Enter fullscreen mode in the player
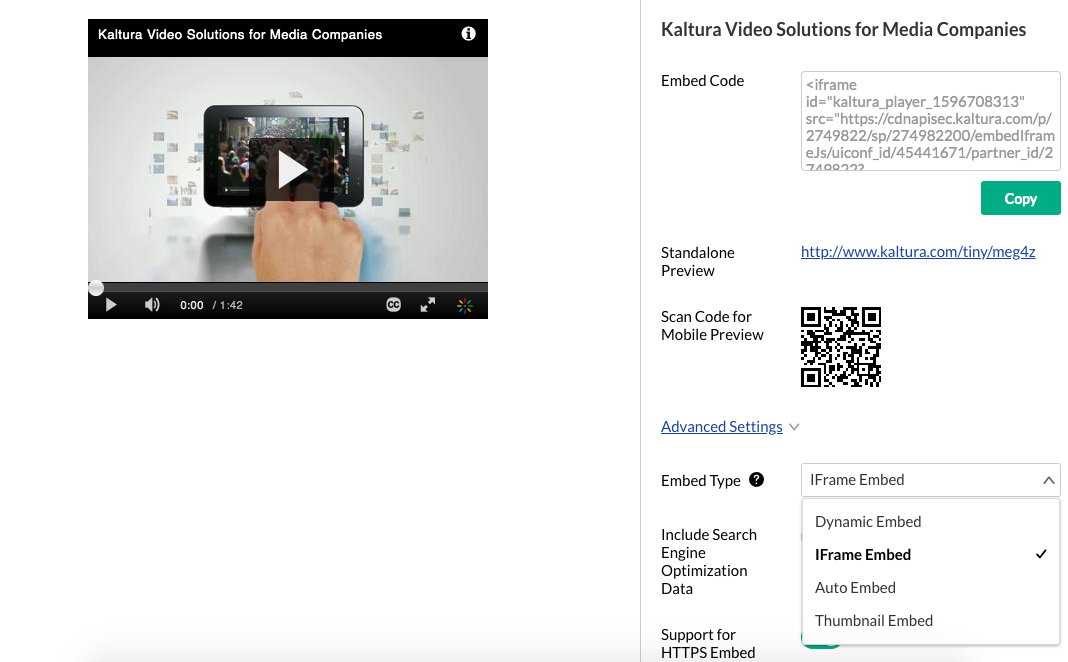 [428, 305]
